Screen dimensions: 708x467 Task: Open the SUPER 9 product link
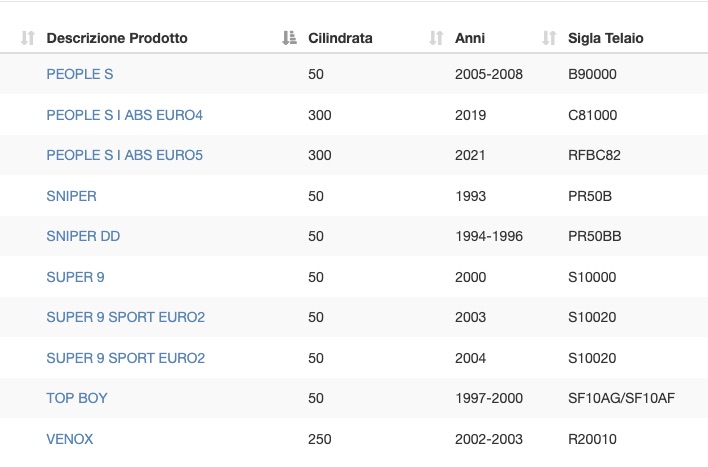tap(75, 277)
